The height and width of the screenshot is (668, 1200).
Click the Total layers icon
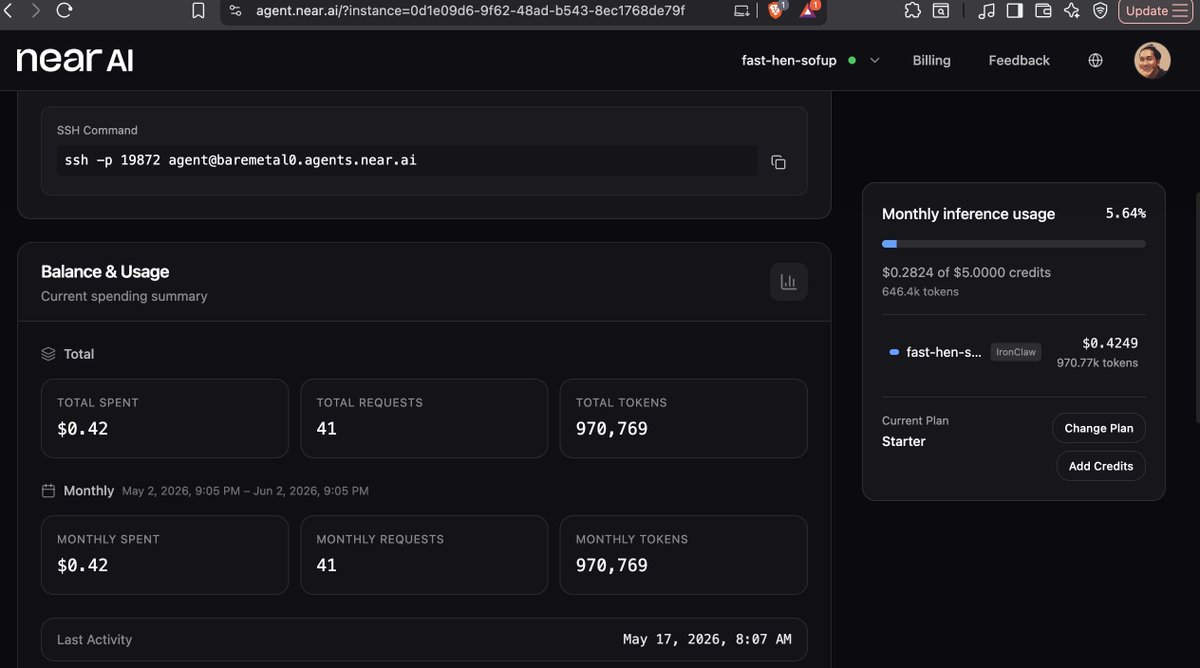tap(48, 354)
